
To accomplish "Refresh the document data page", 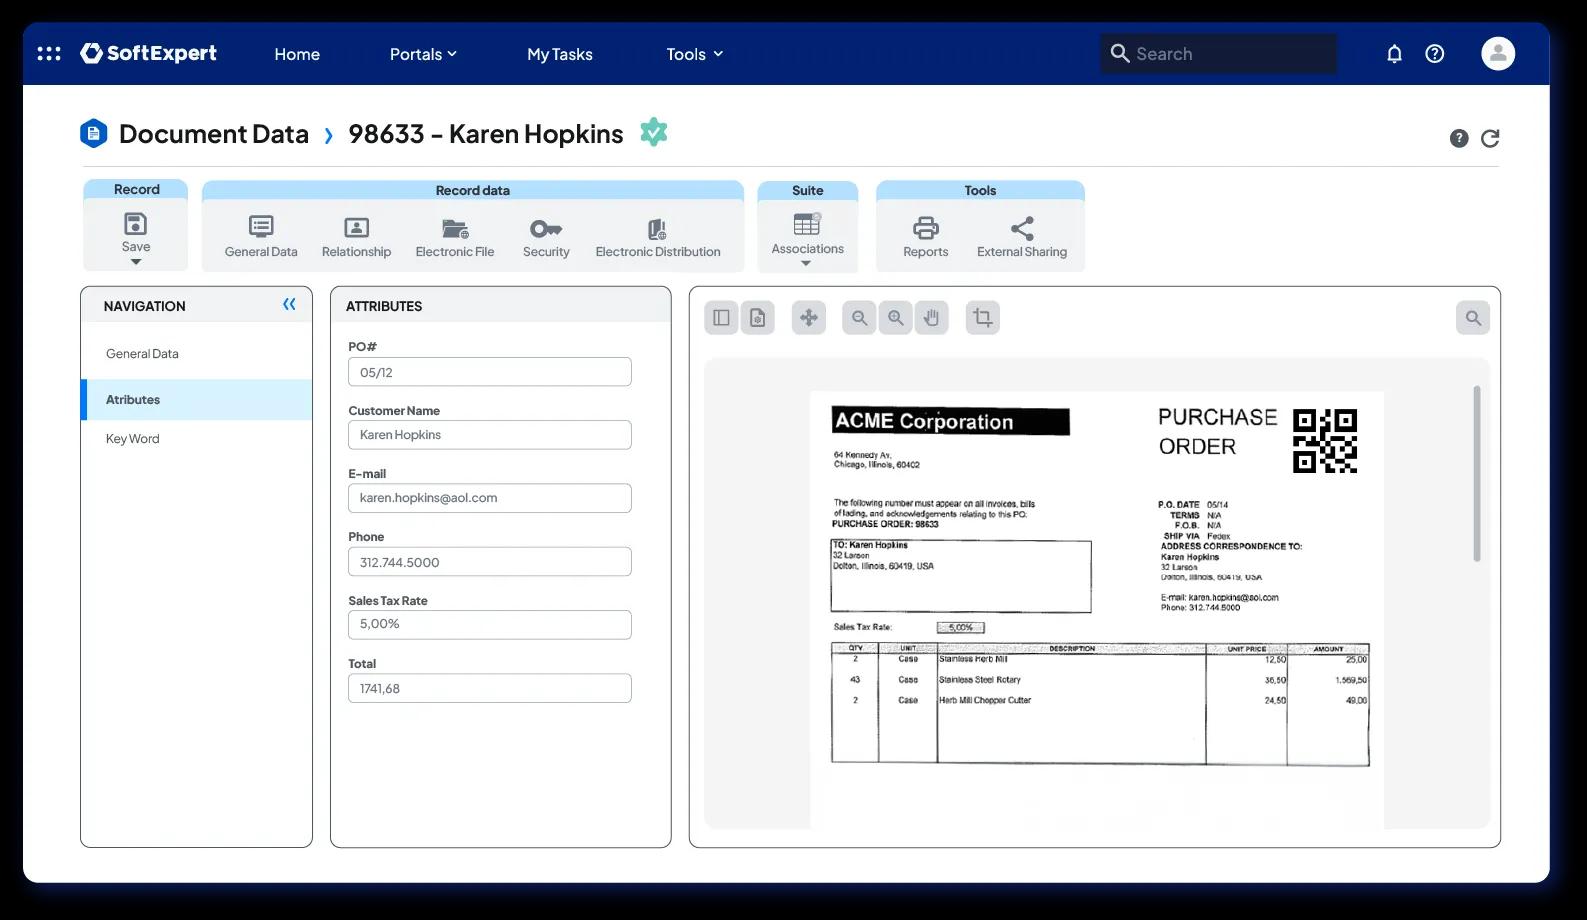I will pos(1490,138).
